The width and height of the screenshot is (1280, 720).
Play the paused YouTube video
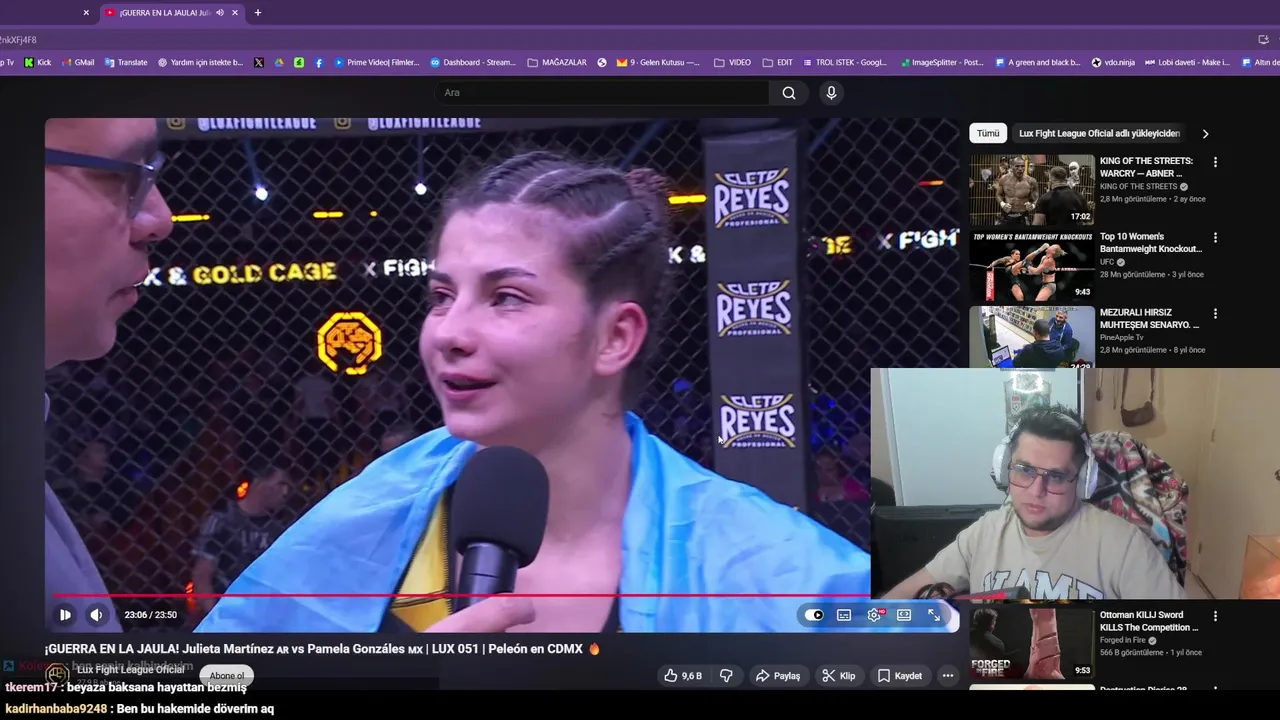point(65,615)
